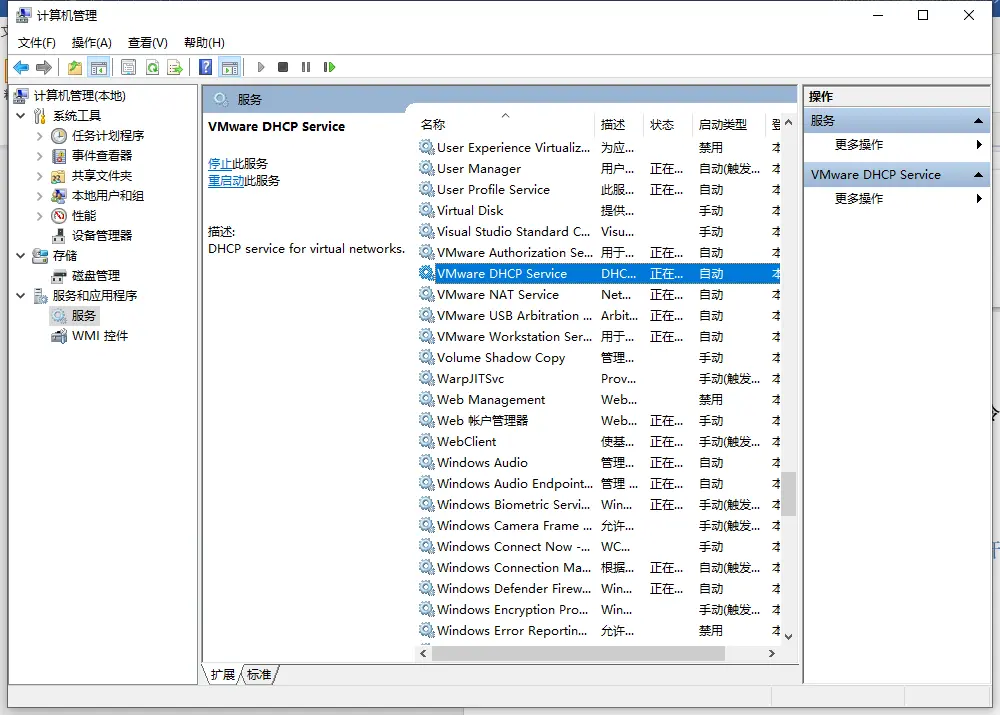Click the vertical scrollbar thumb in services list

[x=789, y=493]
